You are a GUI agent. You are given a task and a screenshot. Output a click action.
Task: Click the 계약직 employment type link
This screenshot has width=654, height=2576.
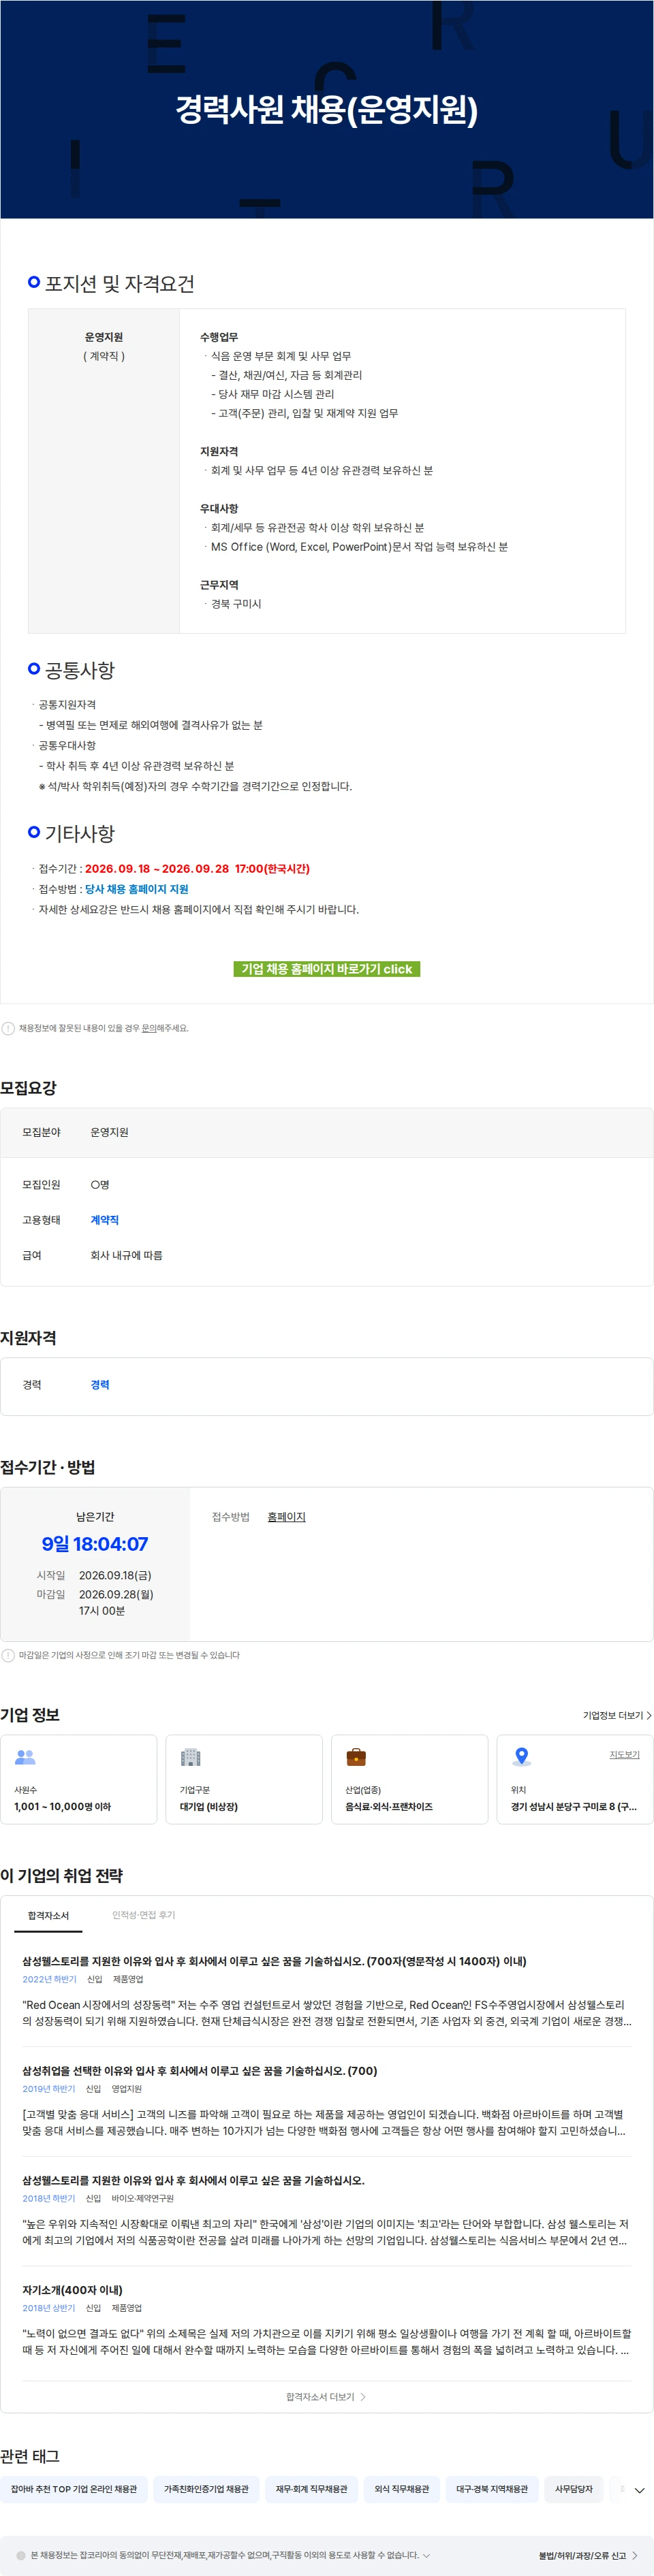click(105, 1220)
